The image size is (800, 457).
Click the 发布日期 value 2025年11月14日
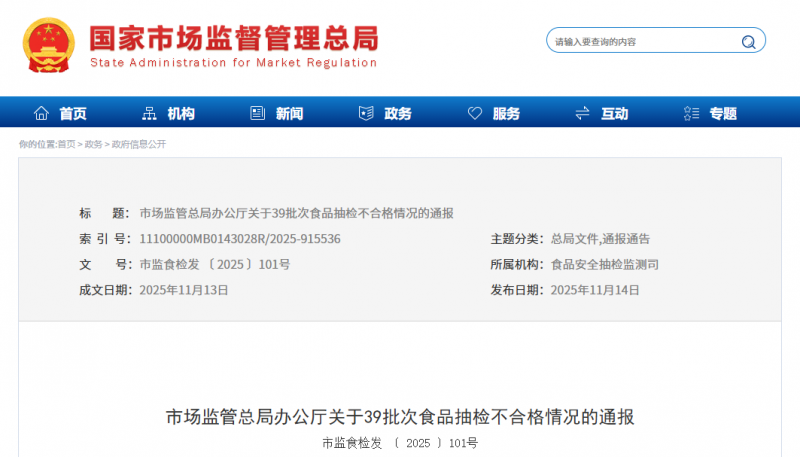595,290
